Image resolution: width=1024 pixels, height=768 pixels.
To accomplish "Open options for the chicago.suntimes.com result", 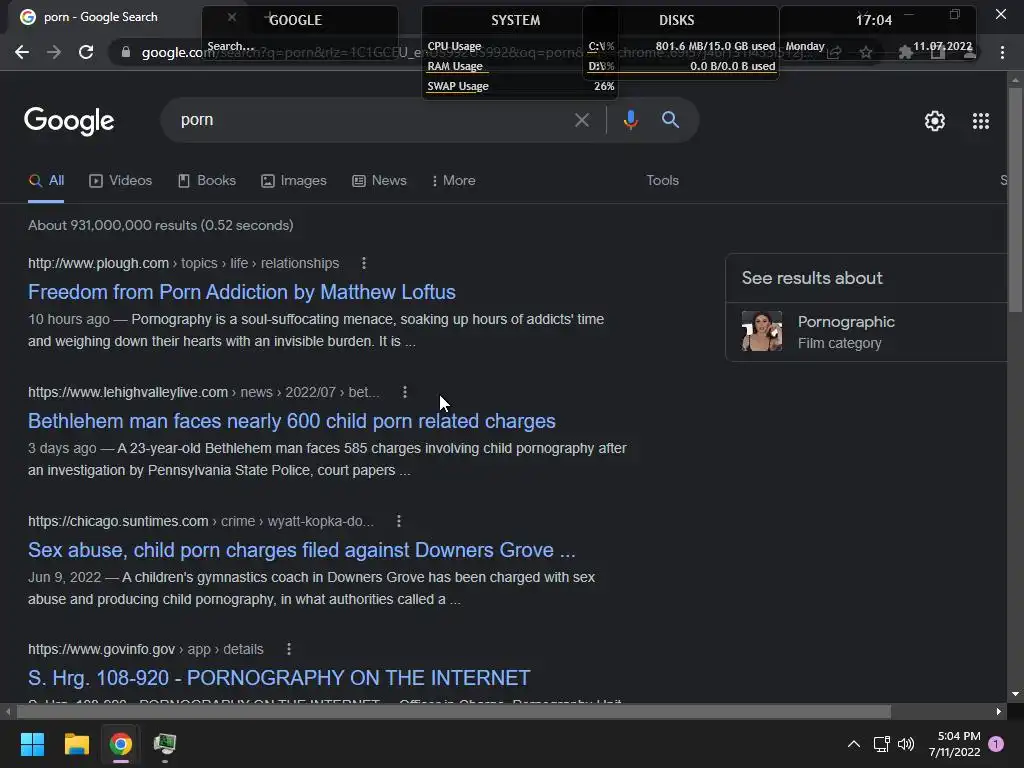I will [399, 521].
